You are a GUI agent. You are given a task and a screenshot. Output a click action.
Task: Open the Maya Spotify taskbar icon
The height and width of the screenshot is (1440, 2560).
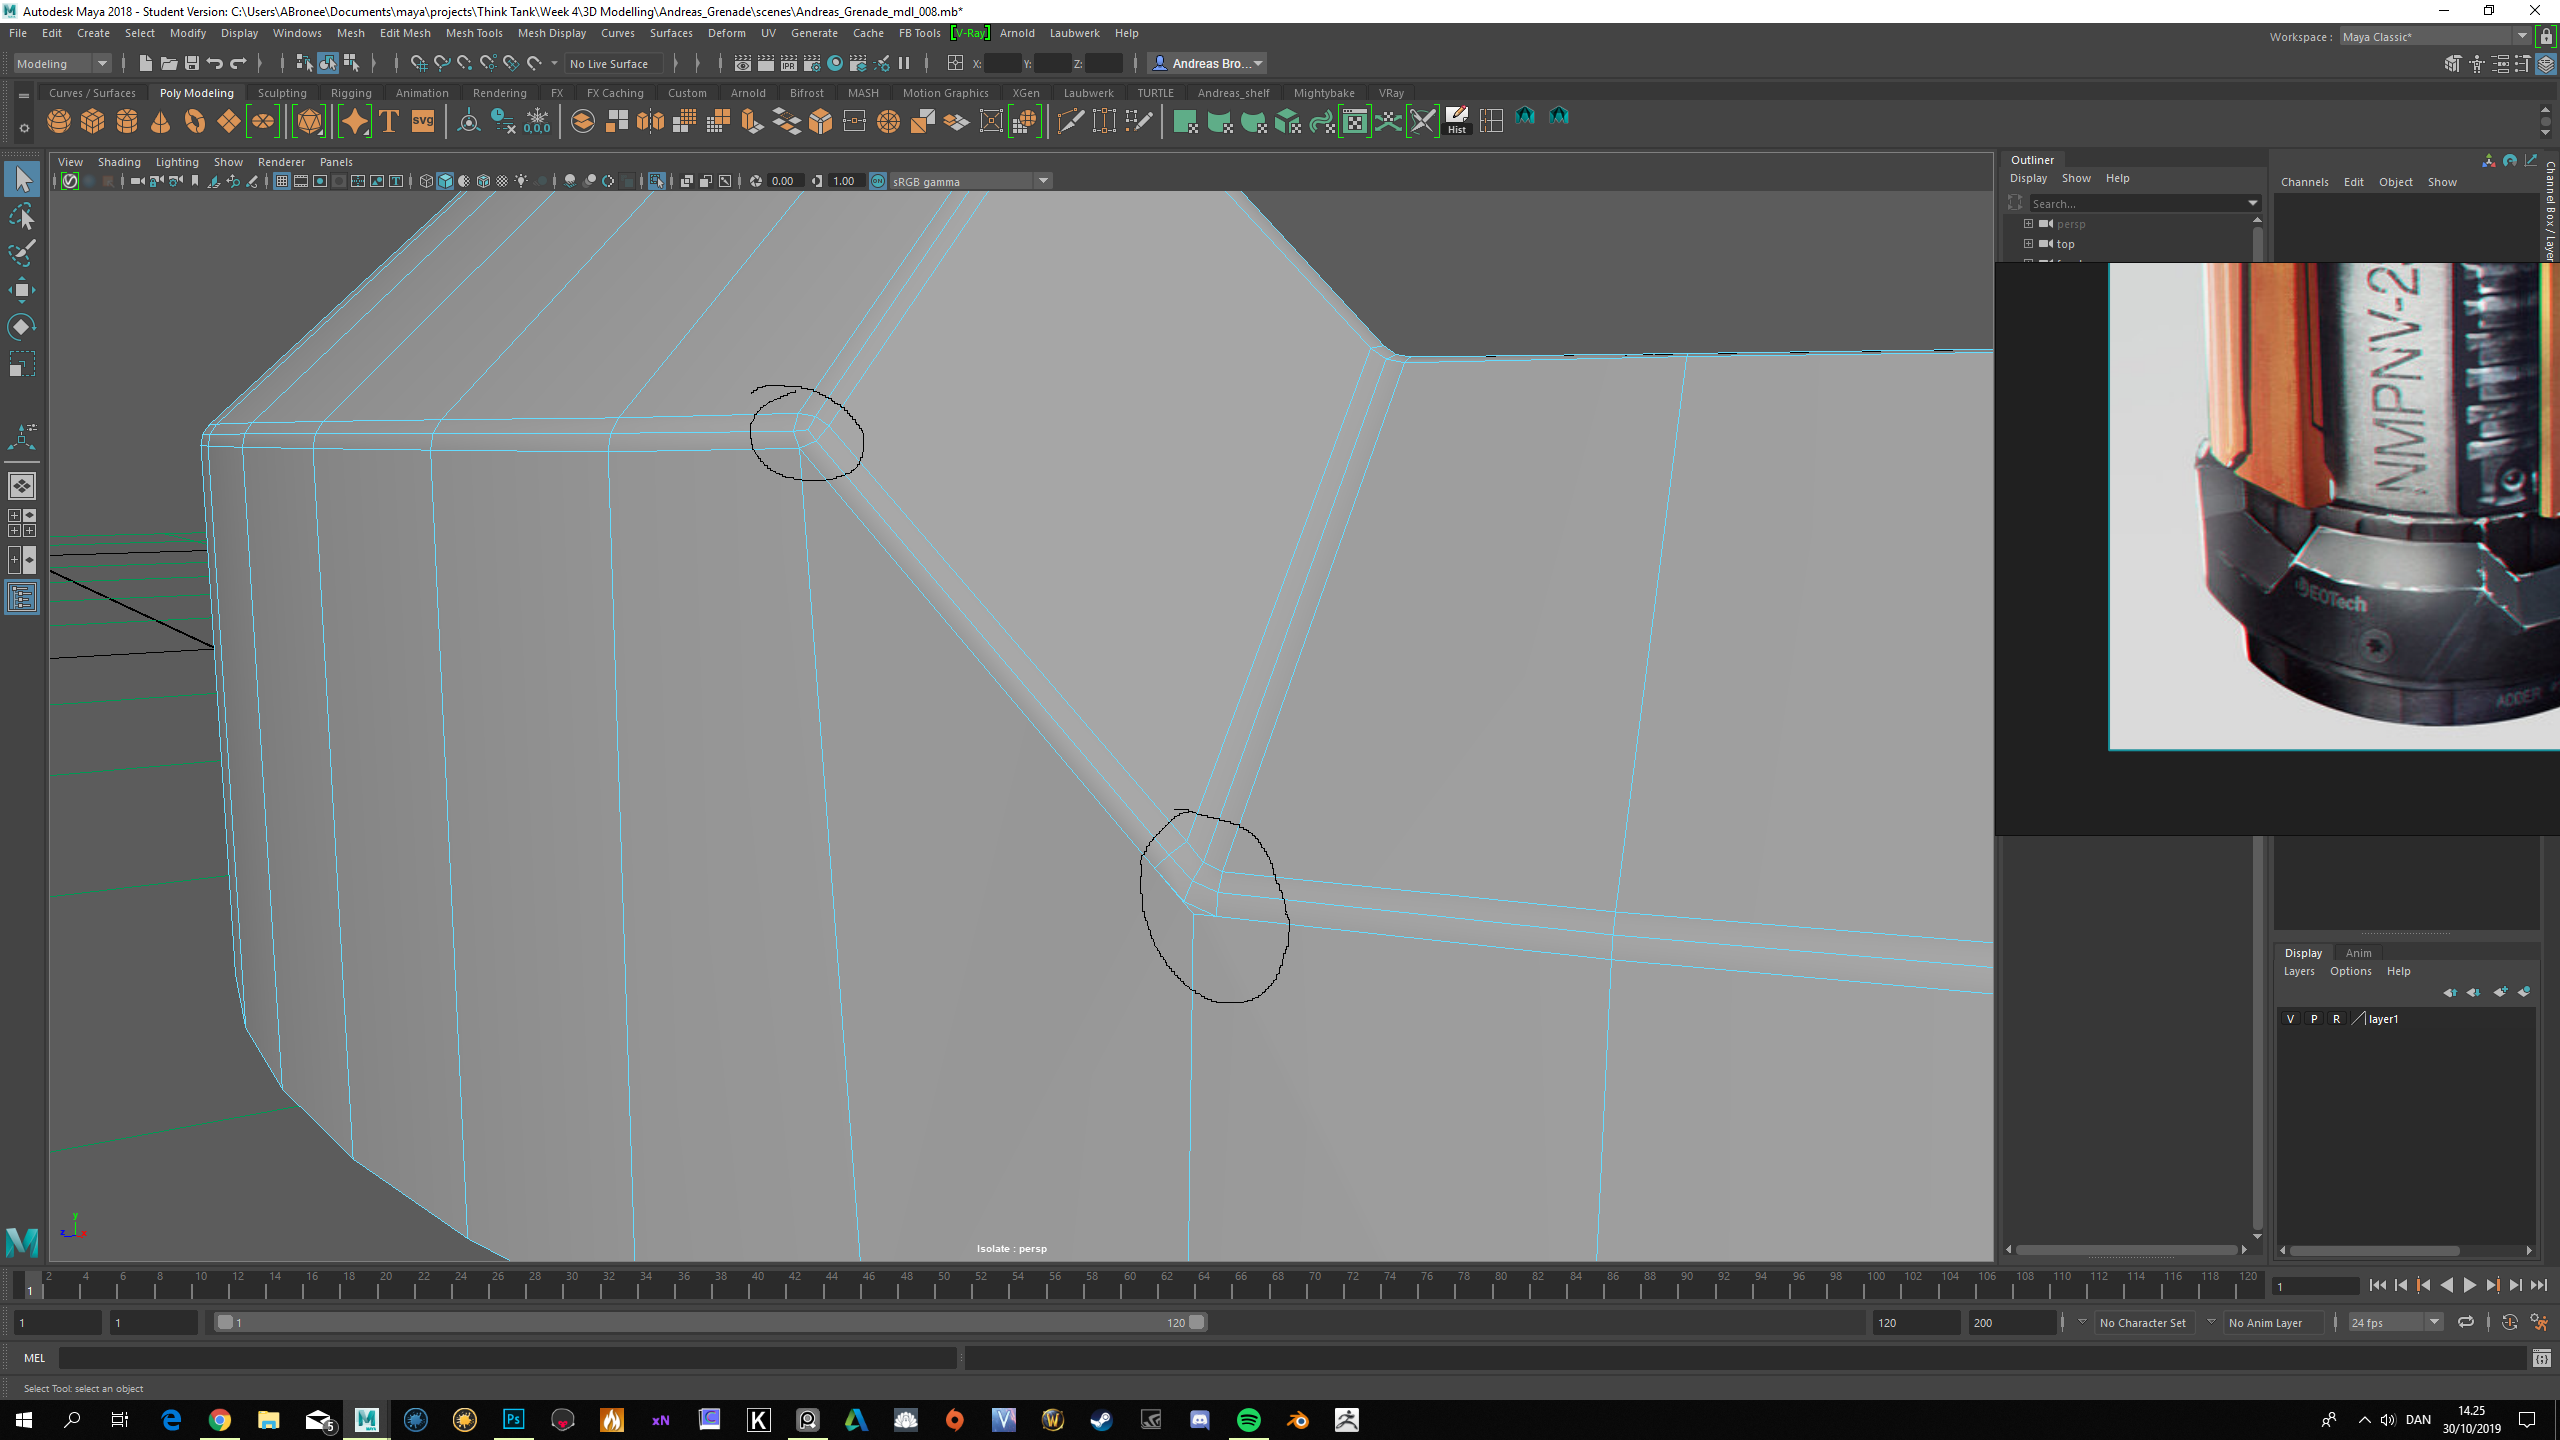1248,1419
